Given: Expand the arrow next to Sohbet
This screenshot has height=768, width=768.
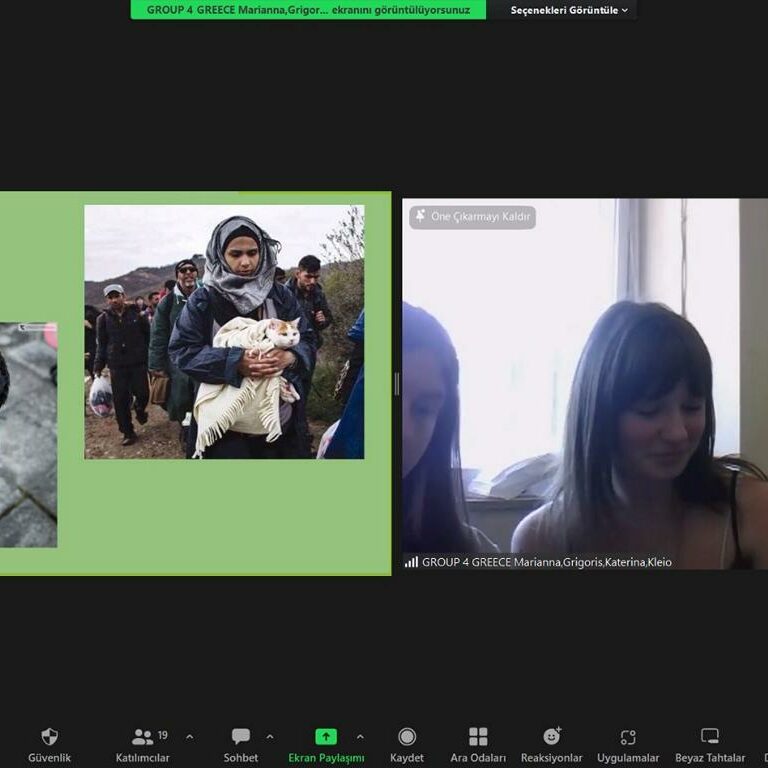Looking at the screenshot, I should (270, 737).
